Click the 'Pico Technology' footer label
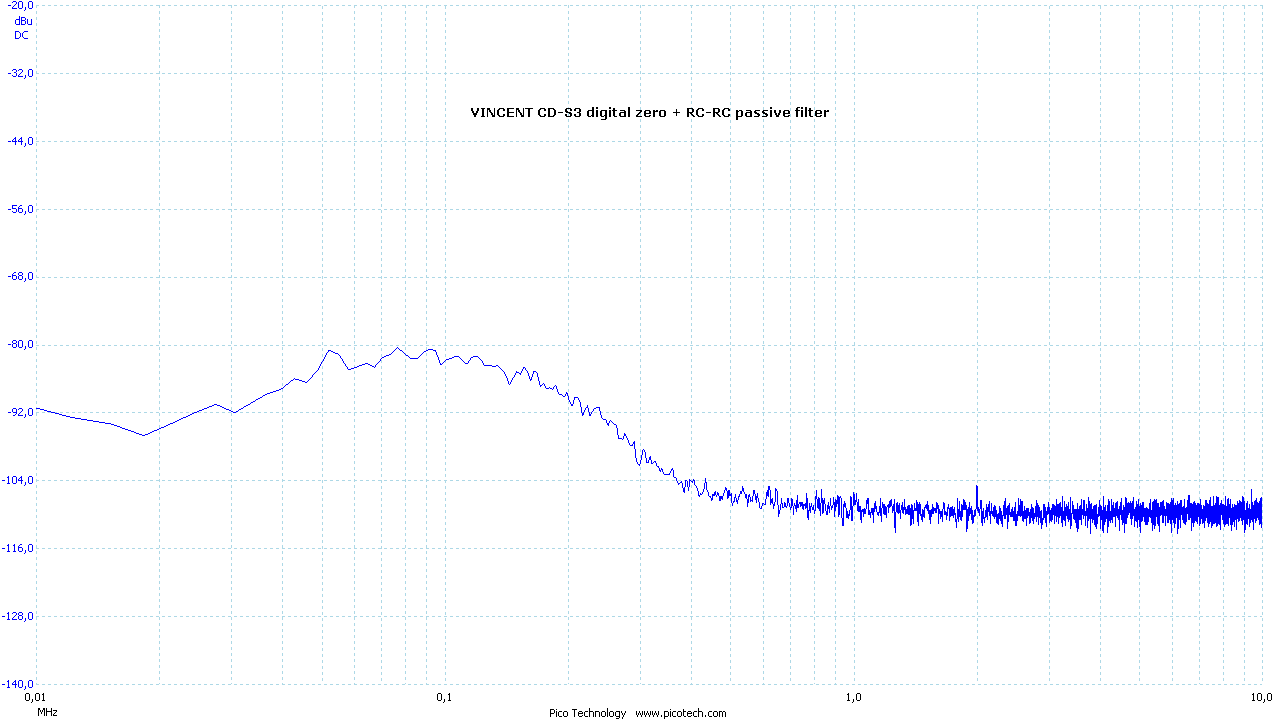Screen dimensions: 1280x720 588,713
